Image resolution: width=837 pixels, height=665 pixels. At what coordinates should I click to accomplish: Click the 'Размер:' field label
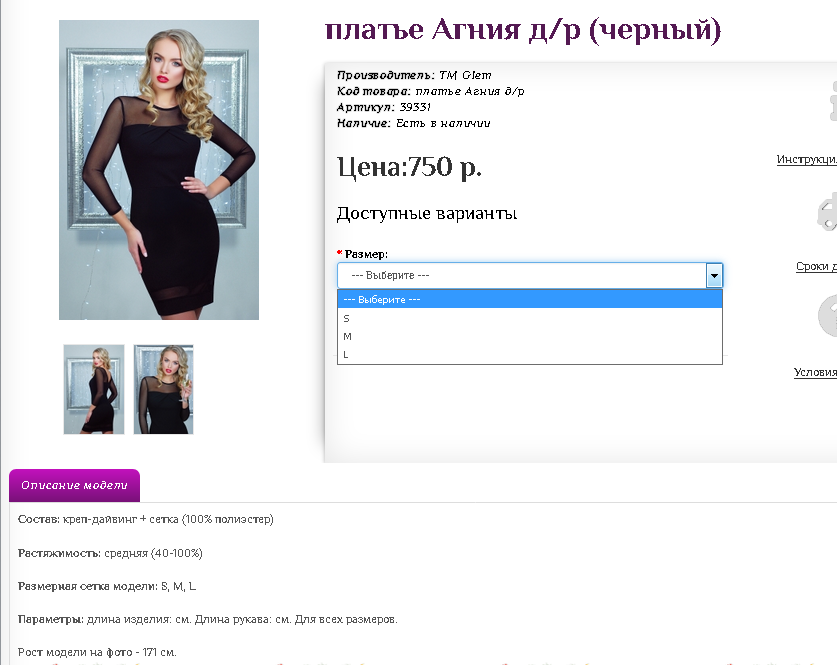tap(366, 254)
